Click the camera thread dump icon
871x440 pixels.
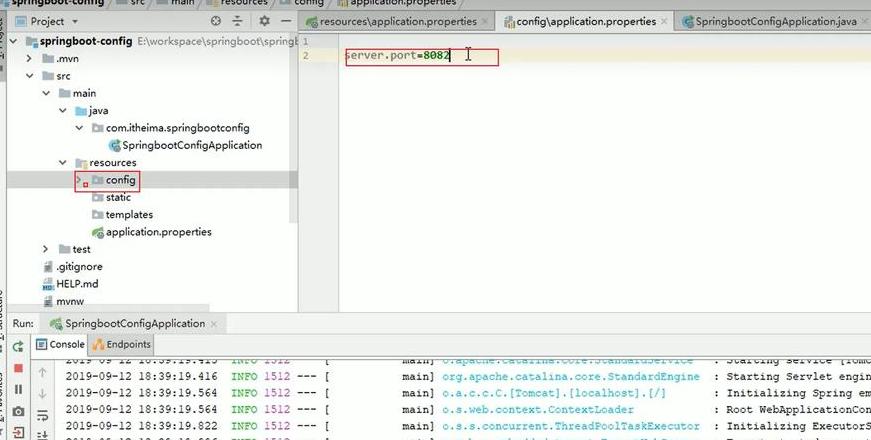[18, 412]
